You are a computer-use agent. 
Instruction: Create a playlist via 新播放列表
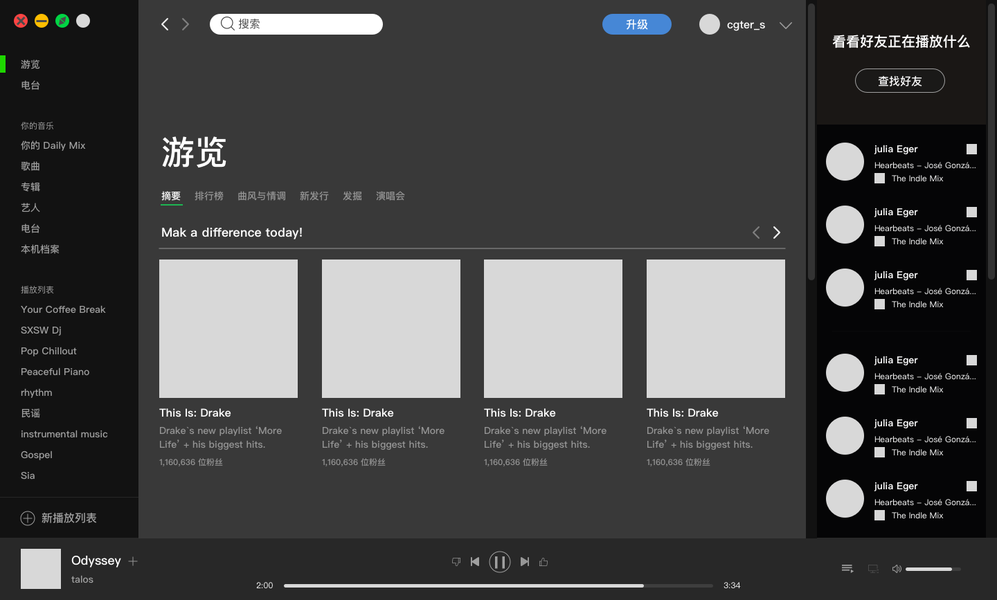tap(69, 518)
